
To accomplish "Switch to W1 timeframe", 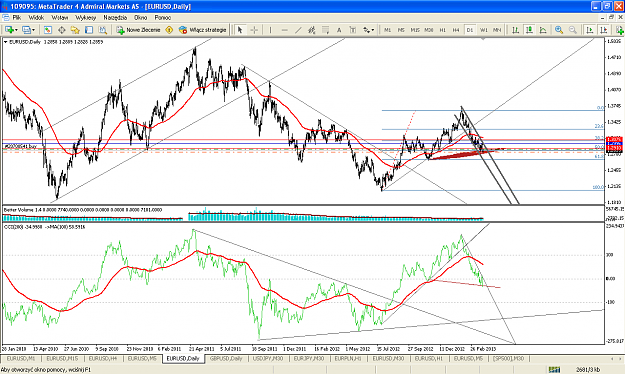I will point(483,30).
